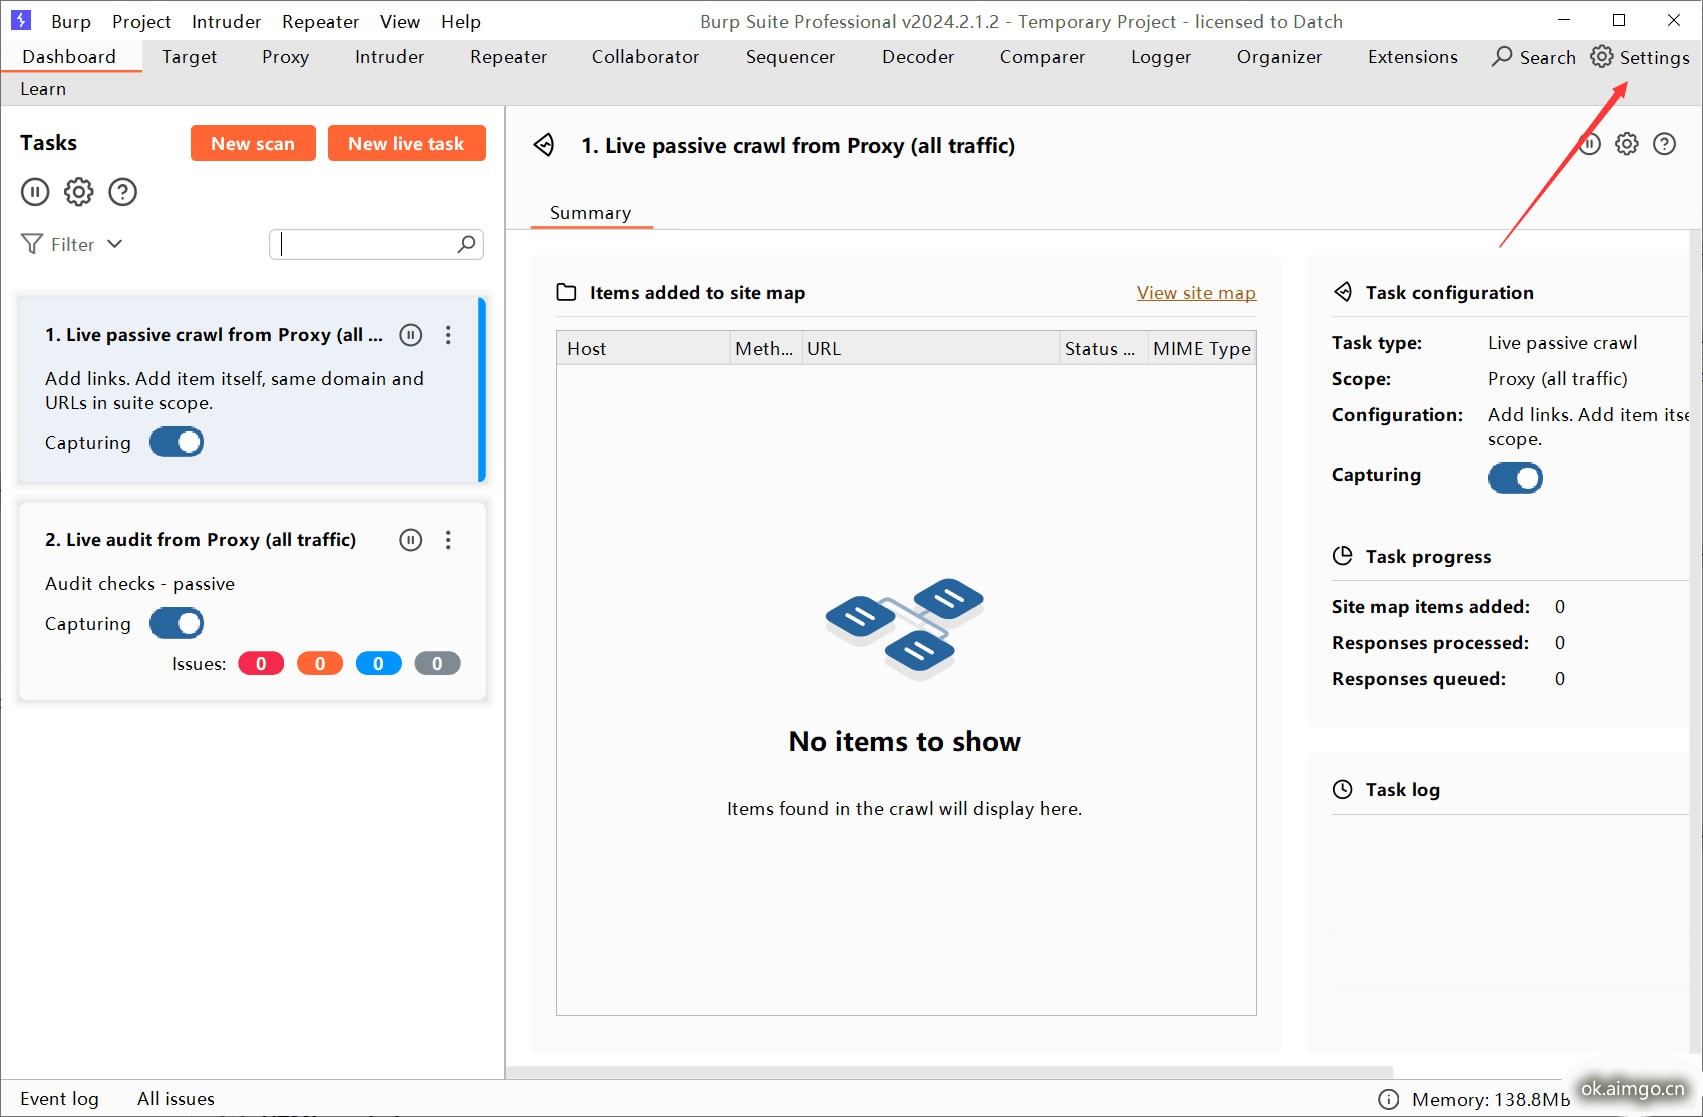Image resolution: width=1703 pixels, height=1117 pixels.
Task: Open Settings gear in the top bar
Action: click(1640, 57)
